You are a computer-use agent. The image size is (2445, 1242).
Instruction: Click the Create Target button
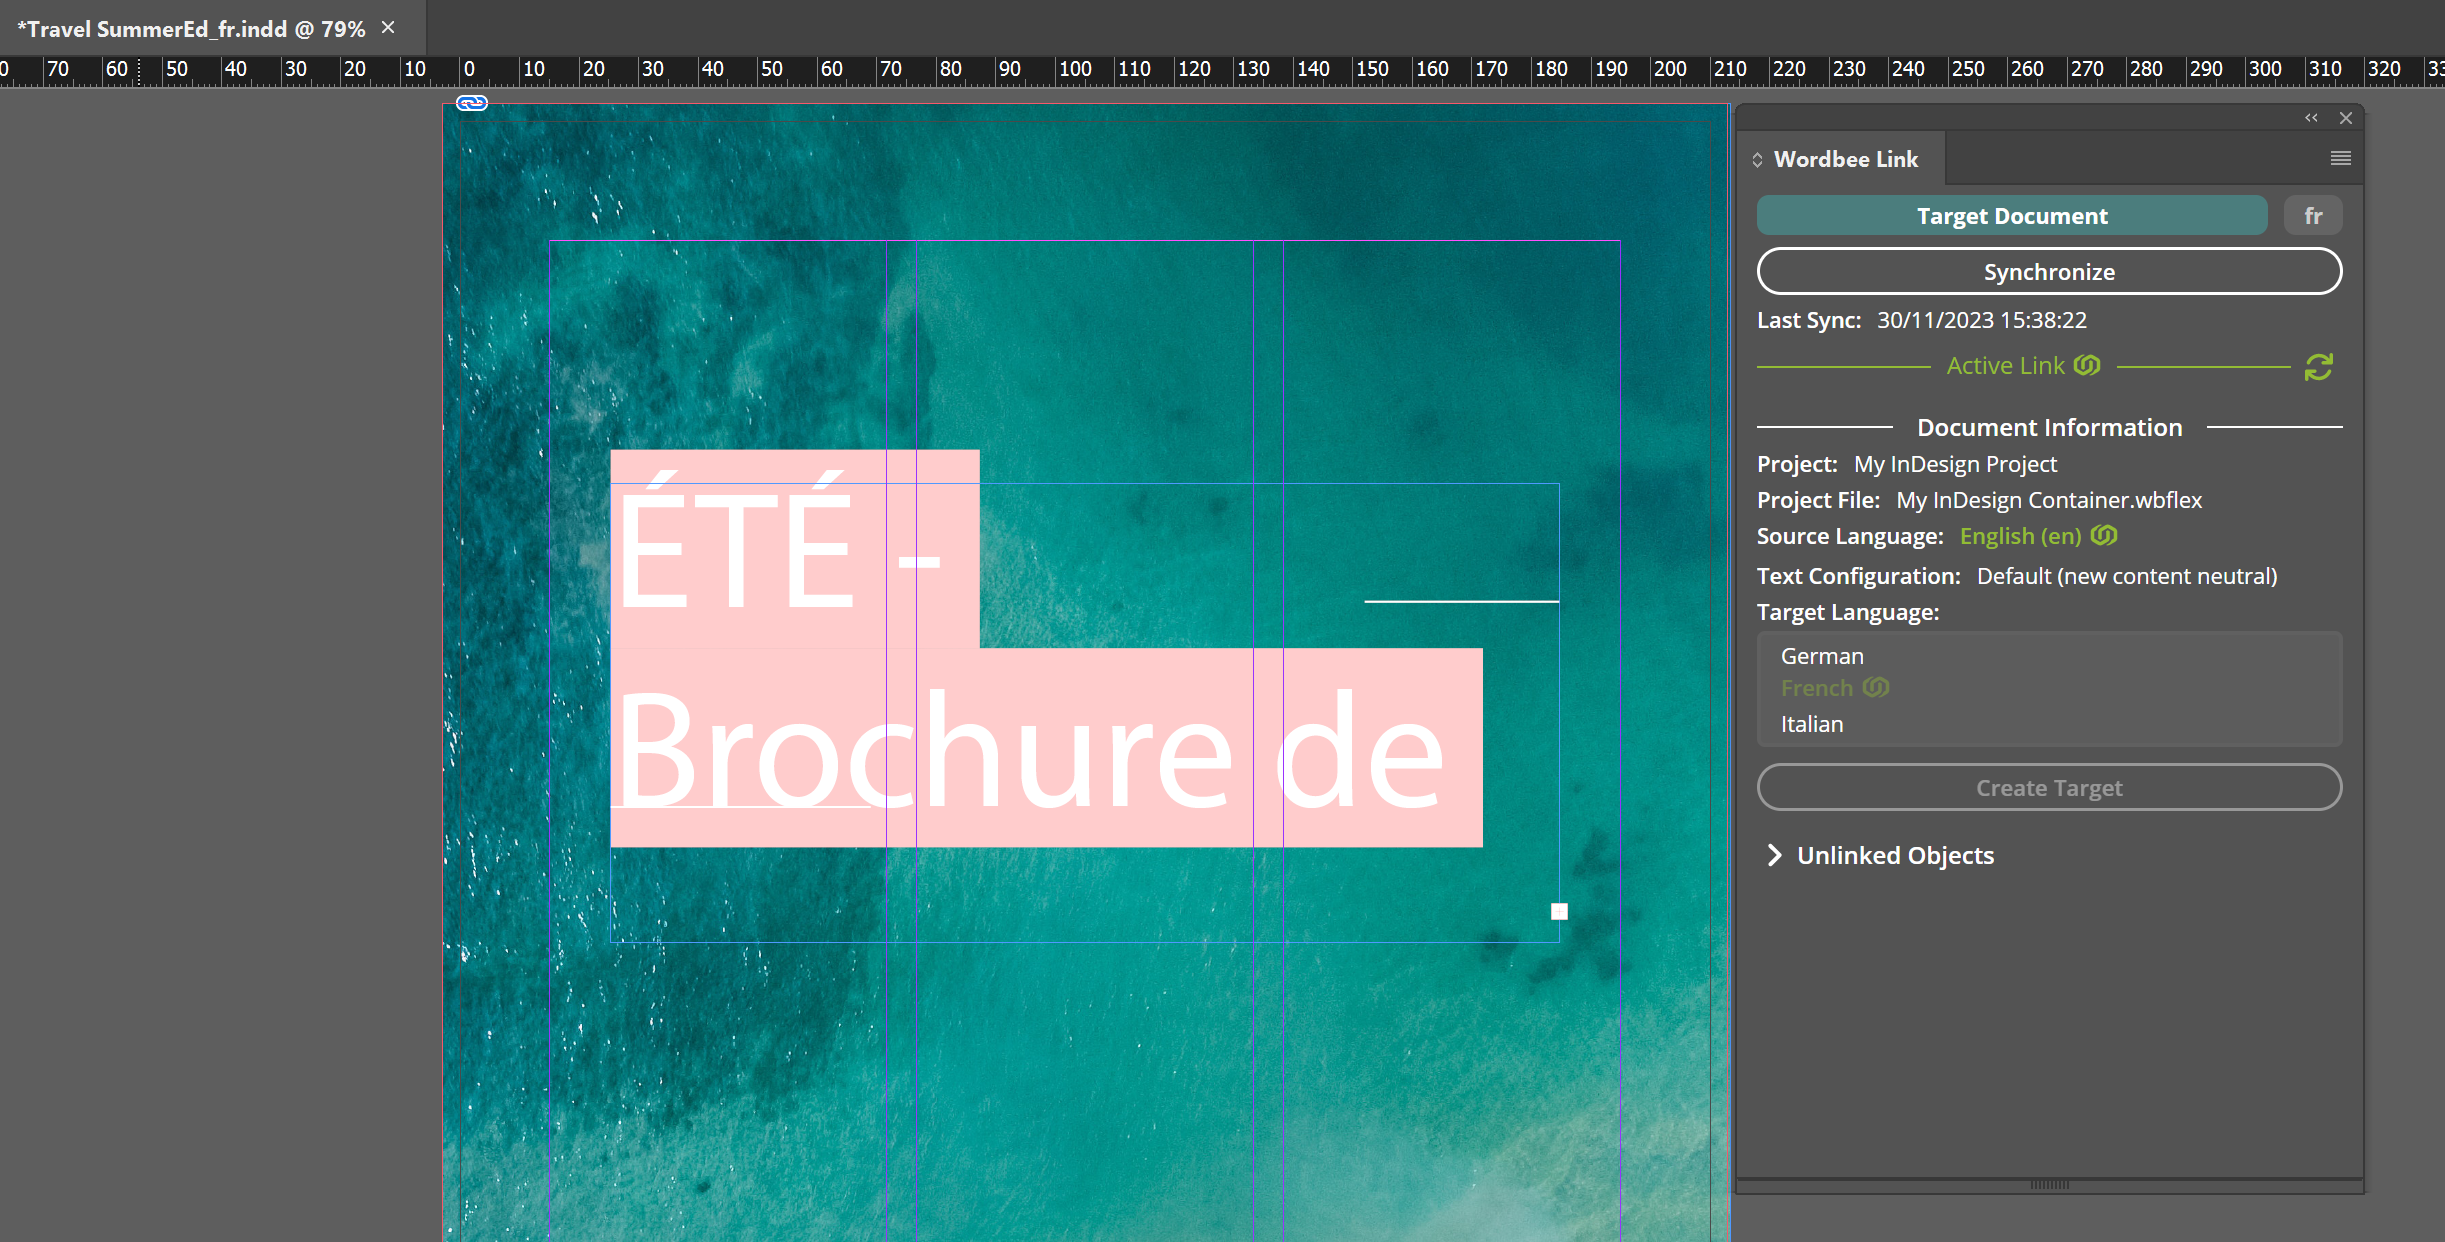point(2048,788)
